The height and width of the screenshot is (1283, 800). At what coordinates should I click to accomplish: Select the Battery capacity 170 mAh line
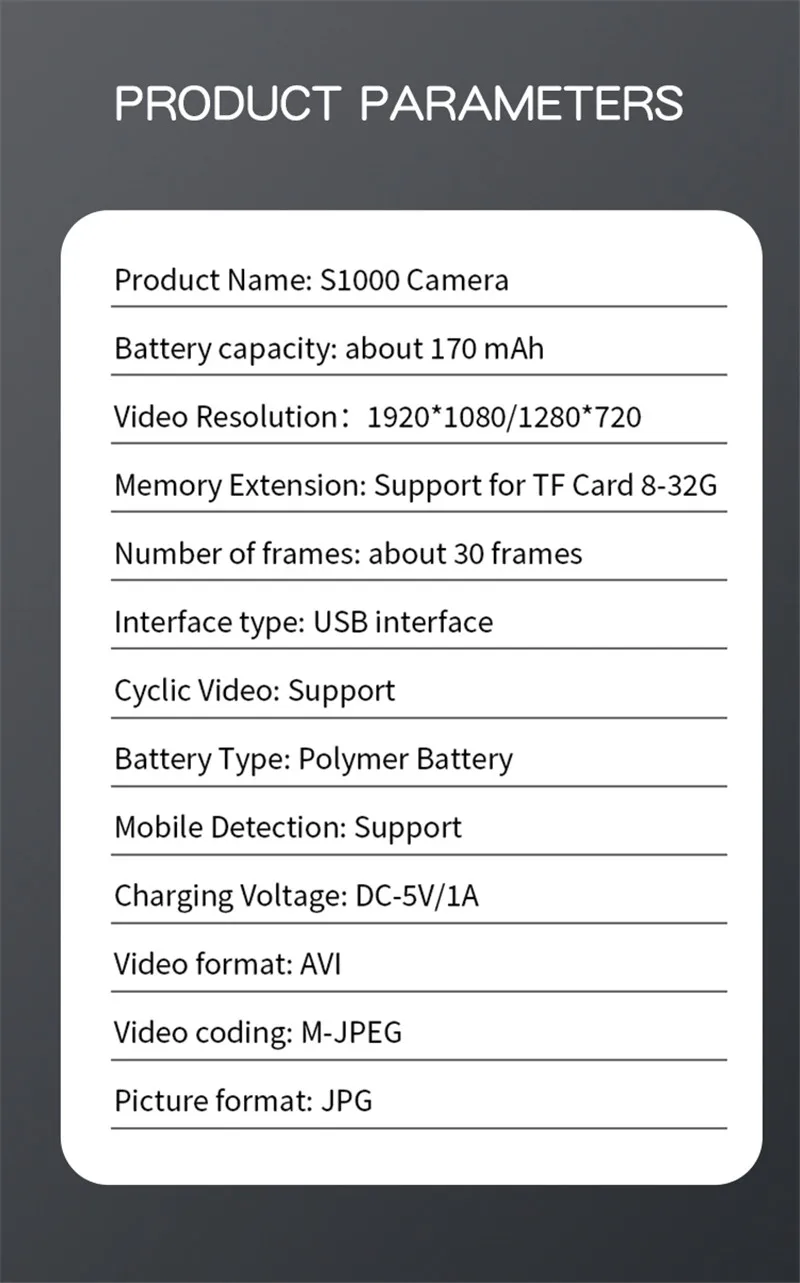click(329, 349)
